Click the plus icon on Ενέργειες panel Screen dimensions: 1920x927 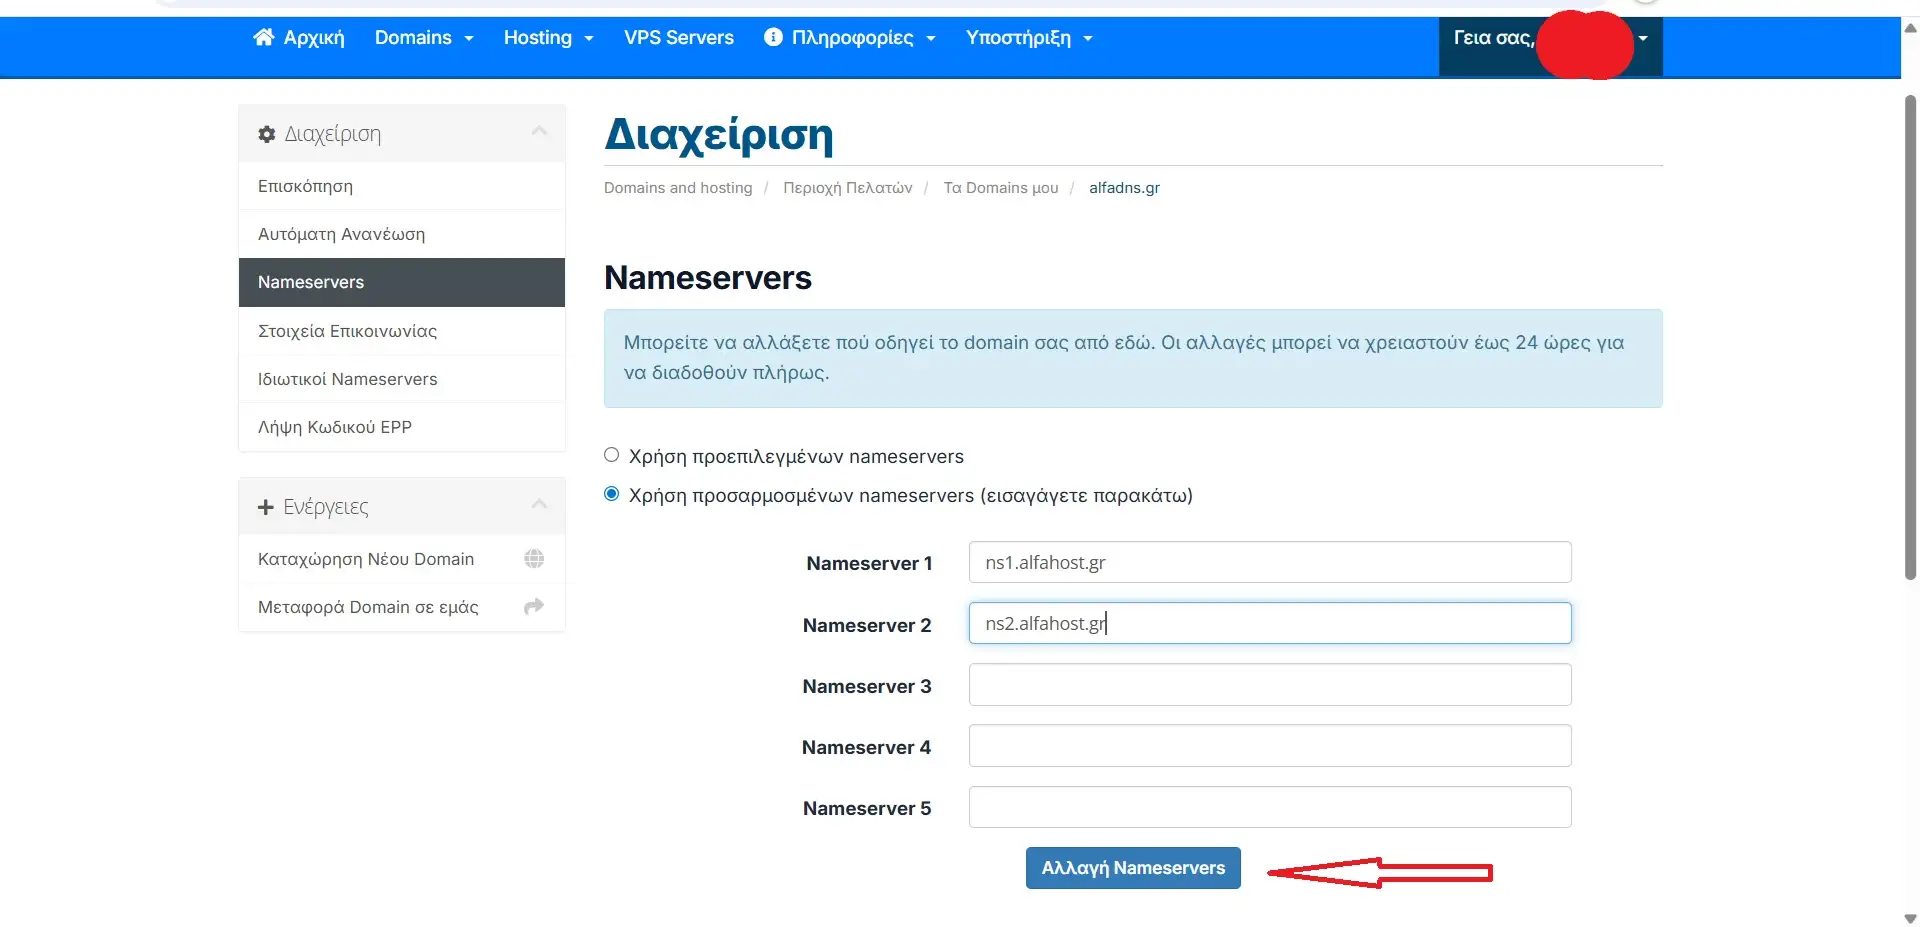click(x=264, y=507)
